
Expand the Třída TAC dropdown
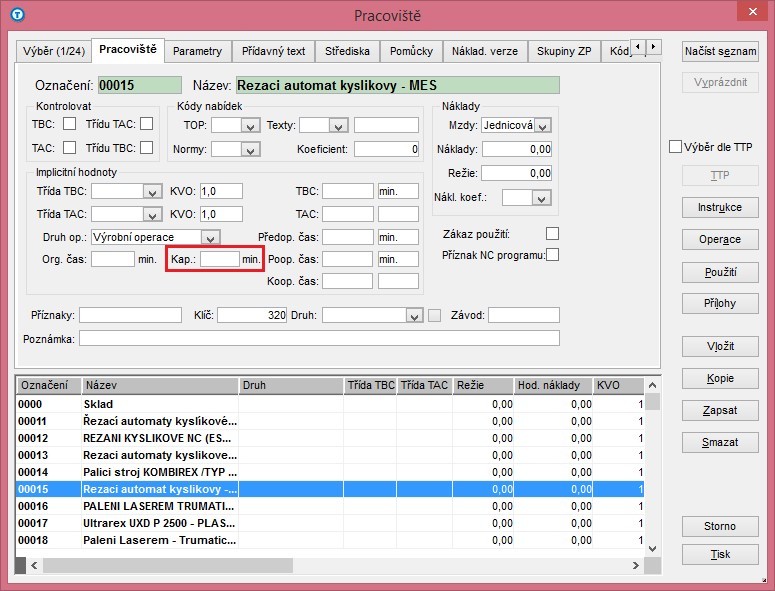tap(152, 214)
